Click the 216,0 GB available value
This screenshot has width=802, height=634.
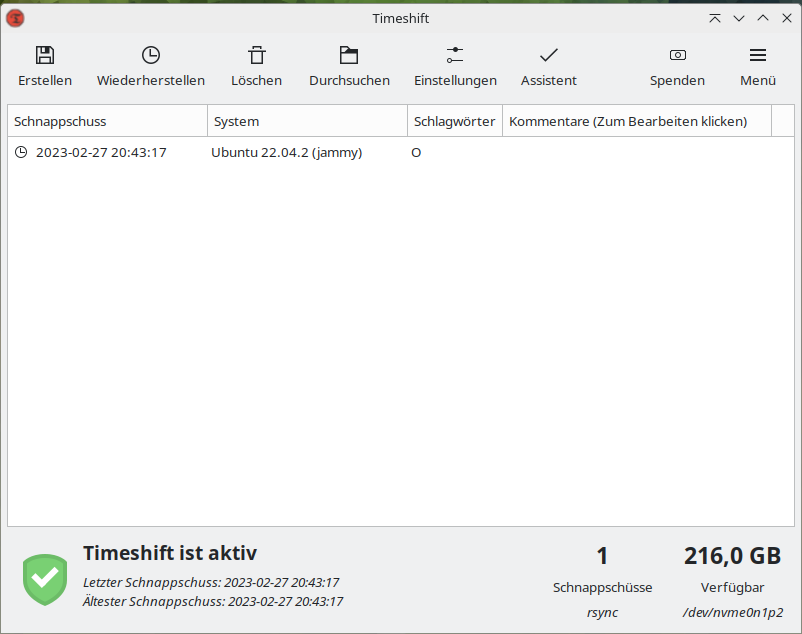(732, 556)
